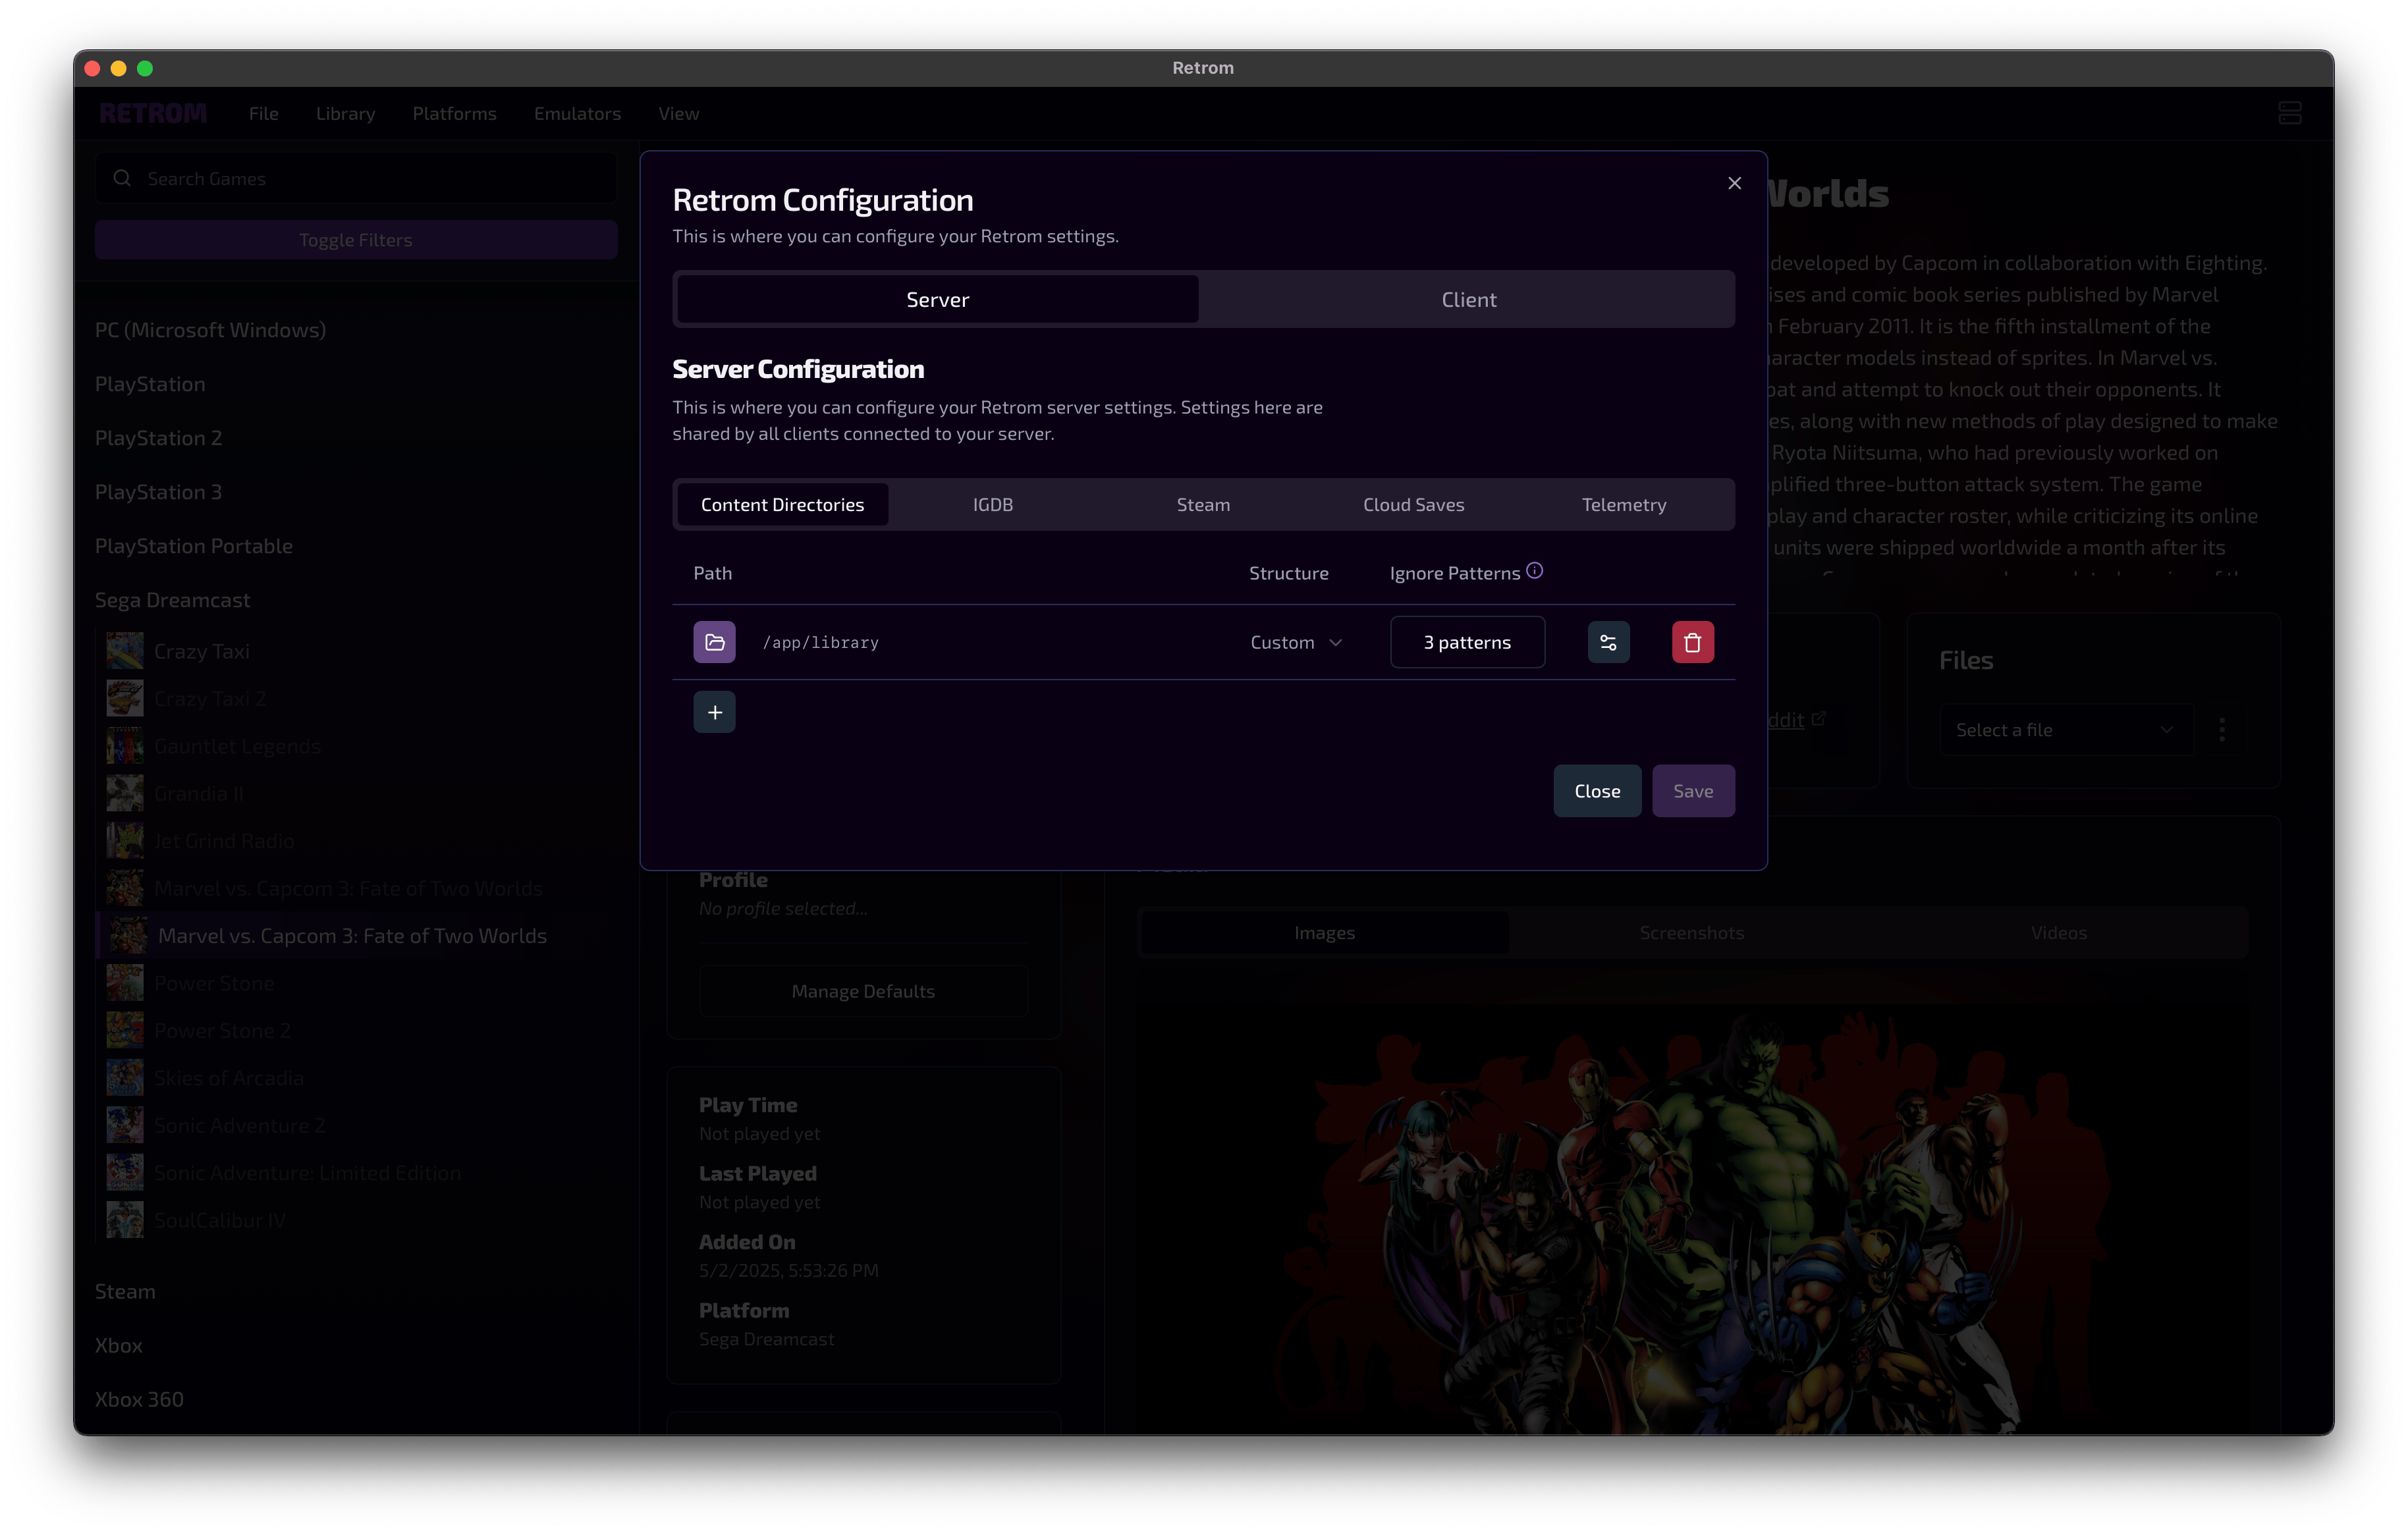Switch to the Videos media tab
The width and height of the screenshot is (2408, 1533).
[x=2059, y=932]
